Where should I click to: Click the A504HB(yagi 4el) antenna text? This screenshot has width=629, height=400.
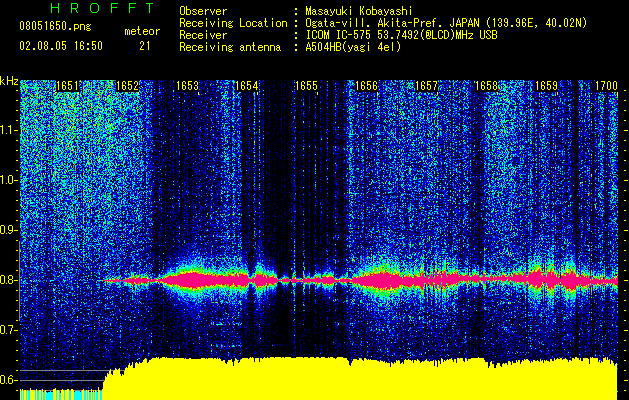tap(353, 47)
